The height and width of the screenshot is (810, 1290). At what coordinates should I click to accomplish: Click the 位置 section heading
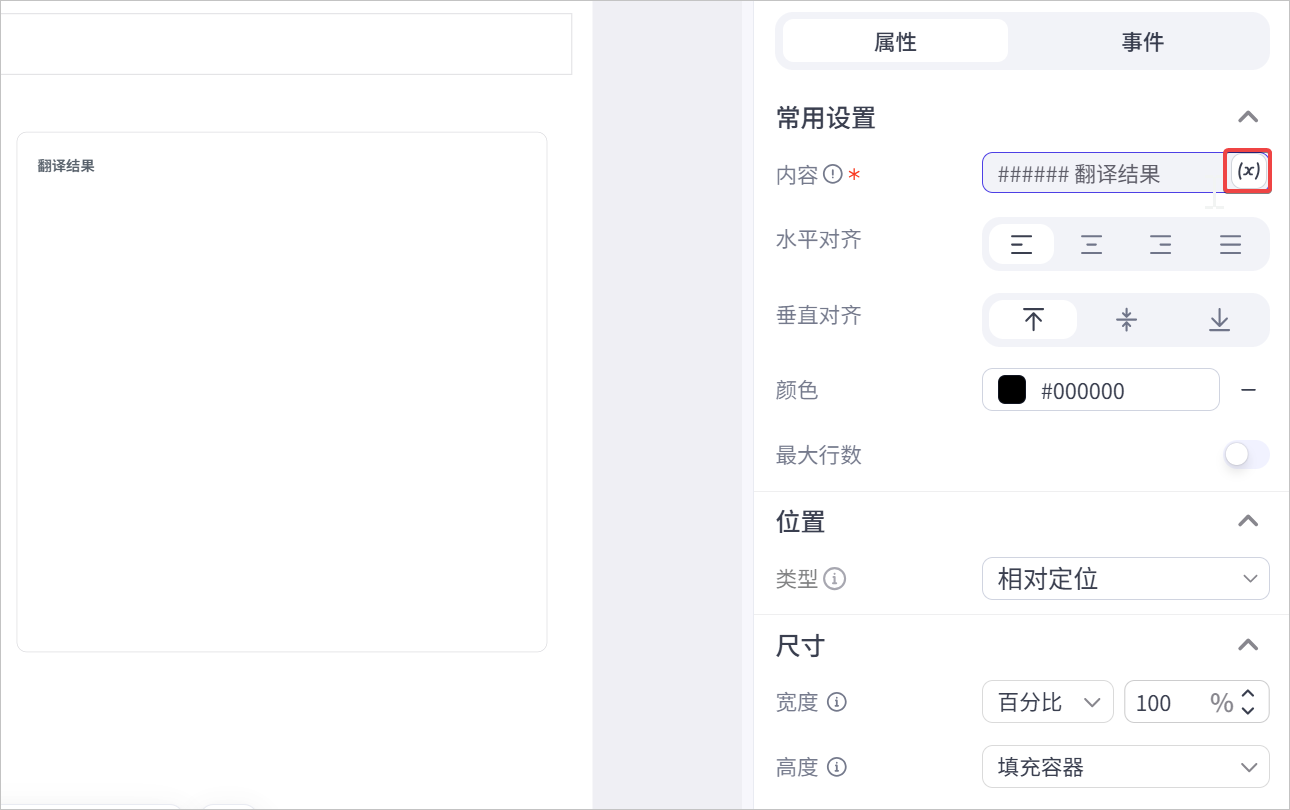point(800,521)
